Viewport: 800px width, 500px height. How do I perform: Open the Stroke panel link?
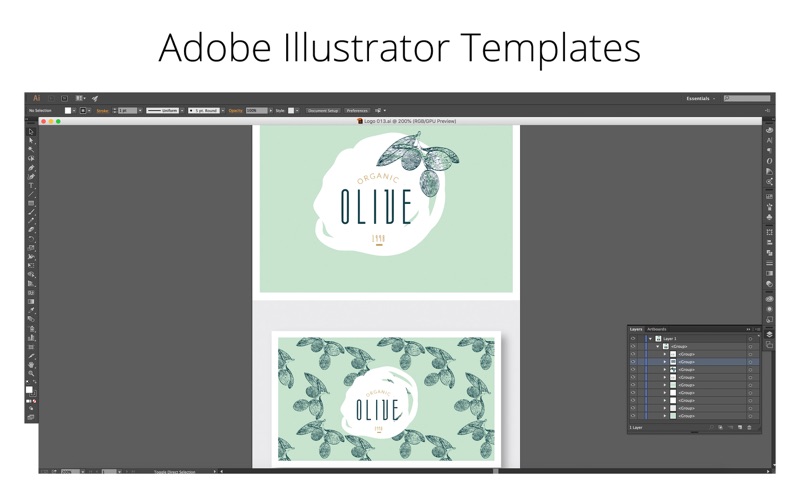[103, 111]
